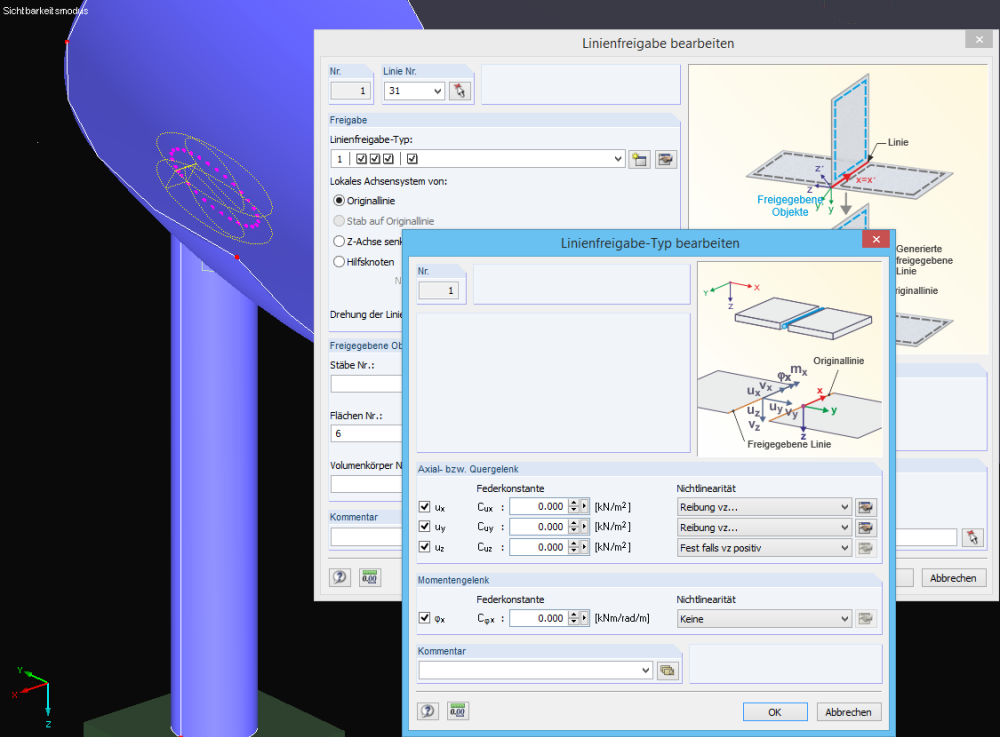Open the ux Nichtlinearität dropdown
The width and height of the screenshot is (1000, 737).
[x=764, y=507]
